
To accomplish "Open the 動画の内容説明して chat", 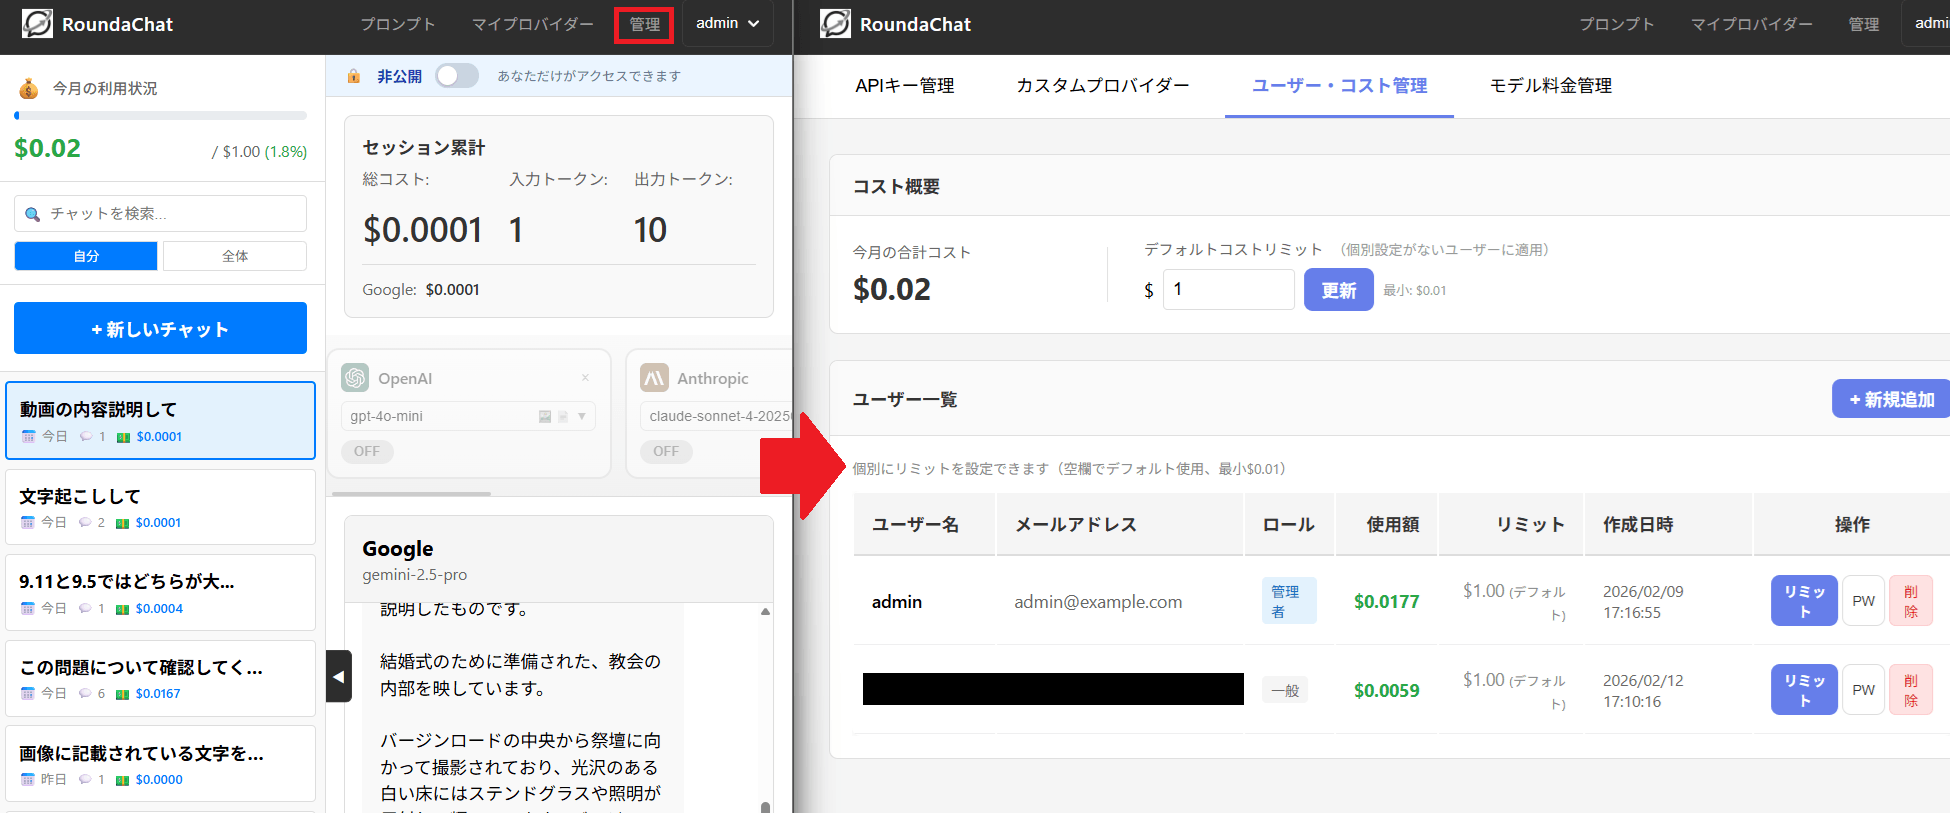I will click(x=160, y=421).
